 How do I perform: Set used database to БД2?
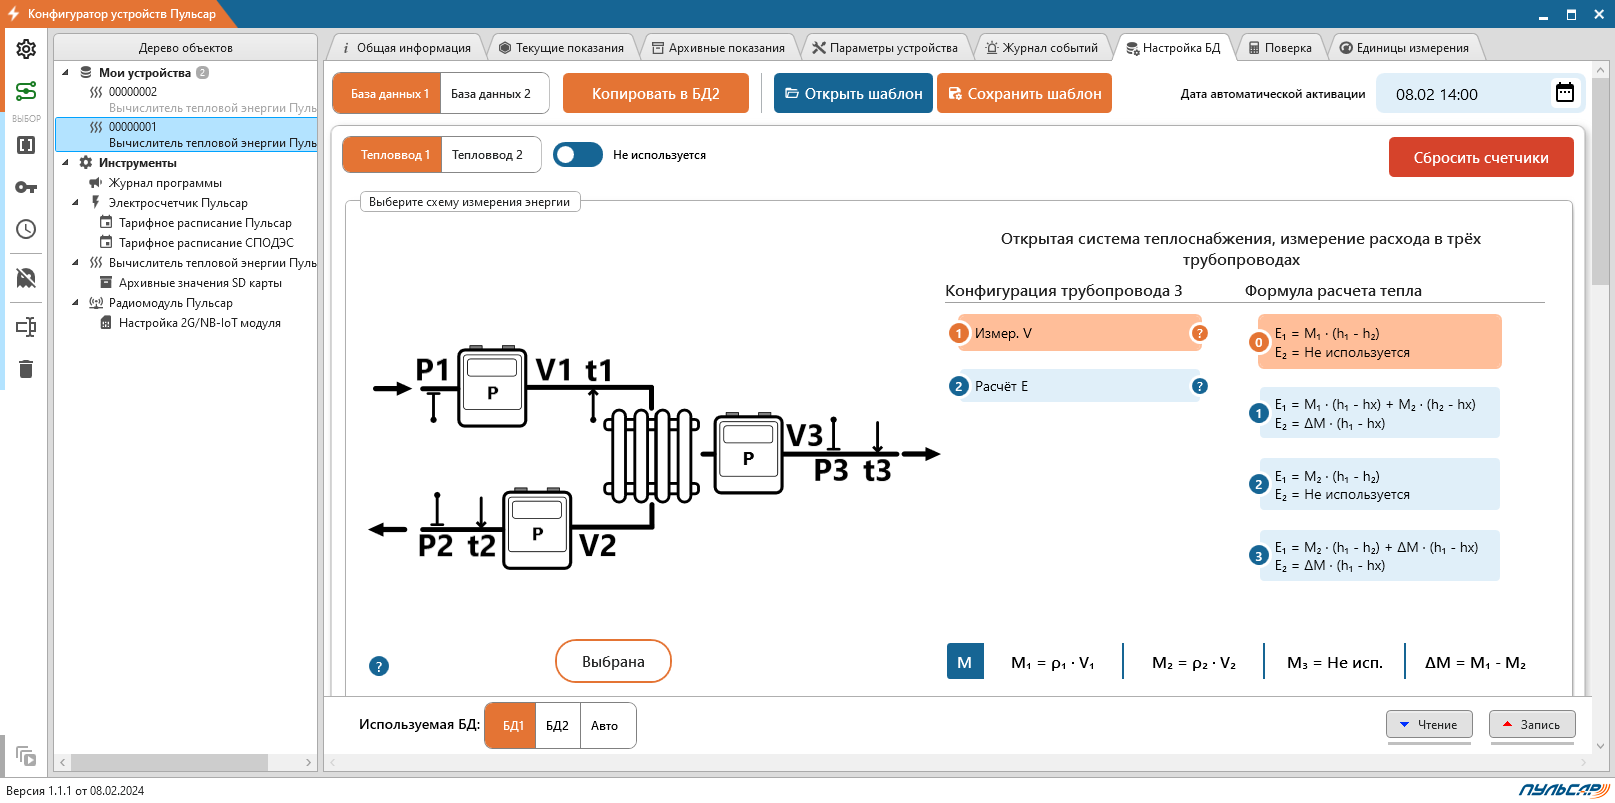pyautogui.click(x=557, y=726)
